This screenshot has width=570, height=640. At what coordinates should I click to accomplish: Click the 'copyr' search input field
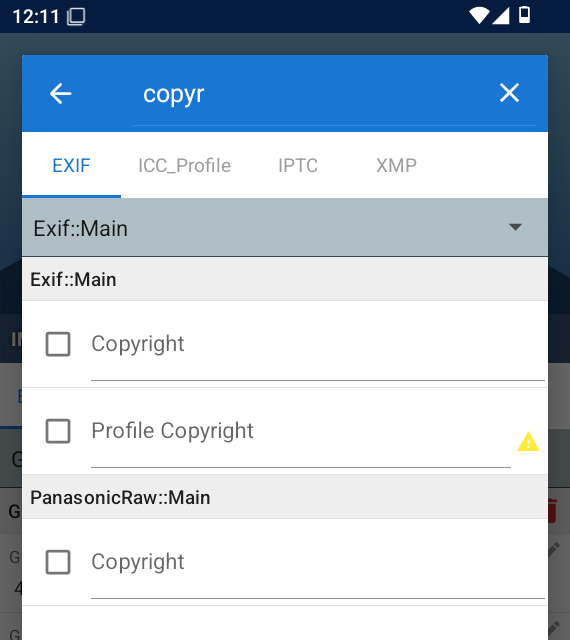(x=334, y=94)
